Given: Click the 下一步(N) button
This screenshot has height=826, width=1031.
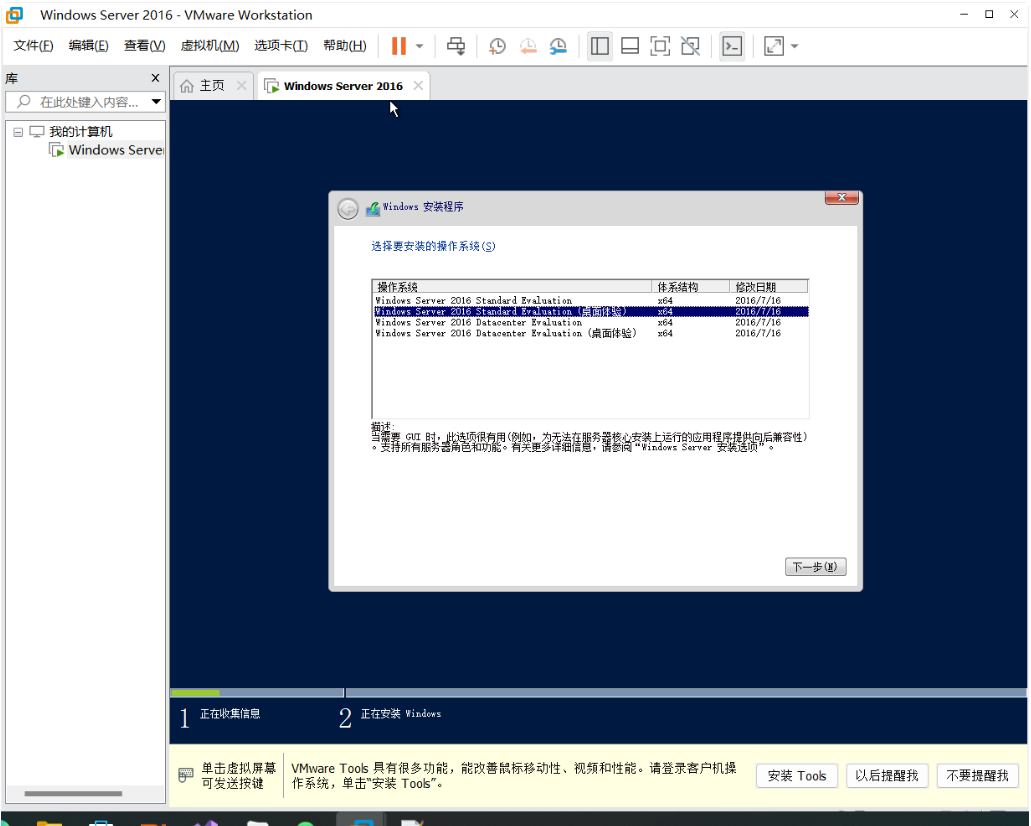Looking at the screenshot, I should 815,566.
